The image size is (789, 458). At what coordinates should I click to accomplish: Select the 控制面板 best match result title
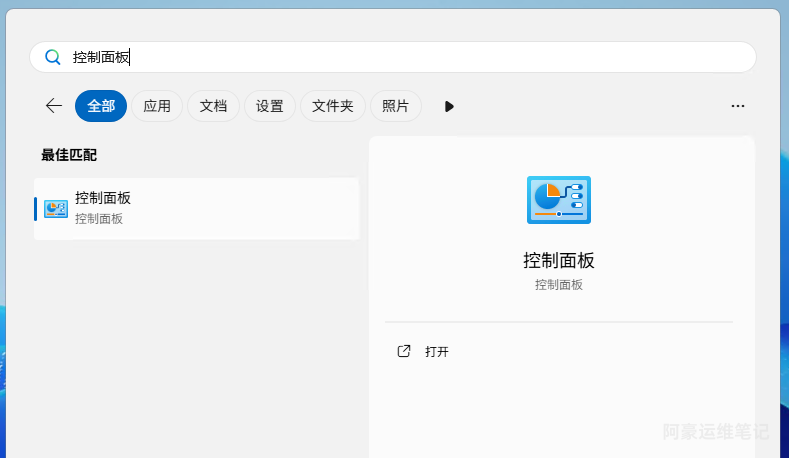[x=103, y=198]
